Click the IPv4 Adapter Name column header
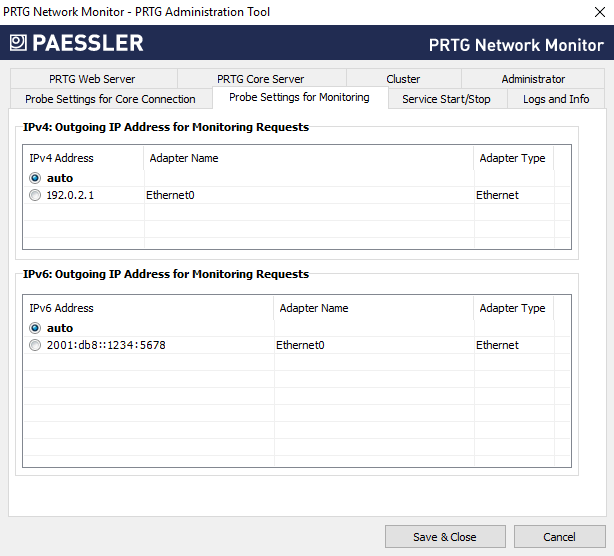614x556 pixels. click(184, 158)
